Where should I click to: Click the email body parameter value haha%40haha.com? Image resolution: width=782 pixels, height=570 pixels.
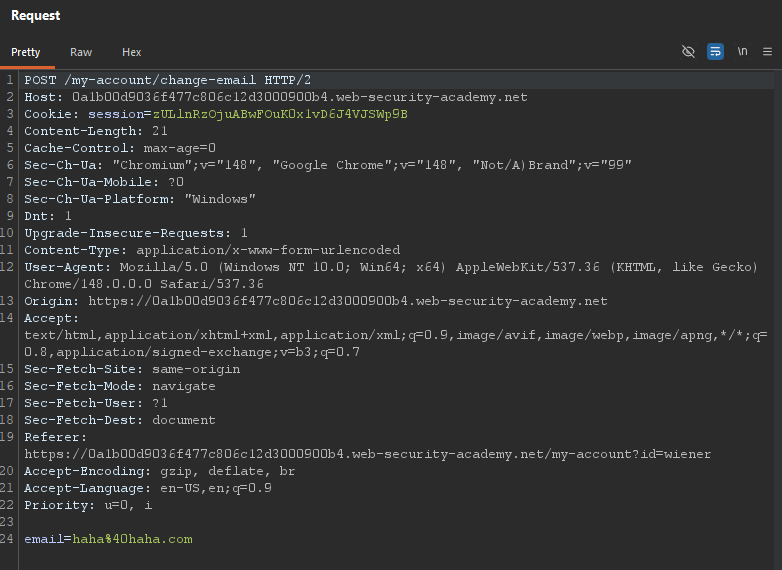[132, 539]
